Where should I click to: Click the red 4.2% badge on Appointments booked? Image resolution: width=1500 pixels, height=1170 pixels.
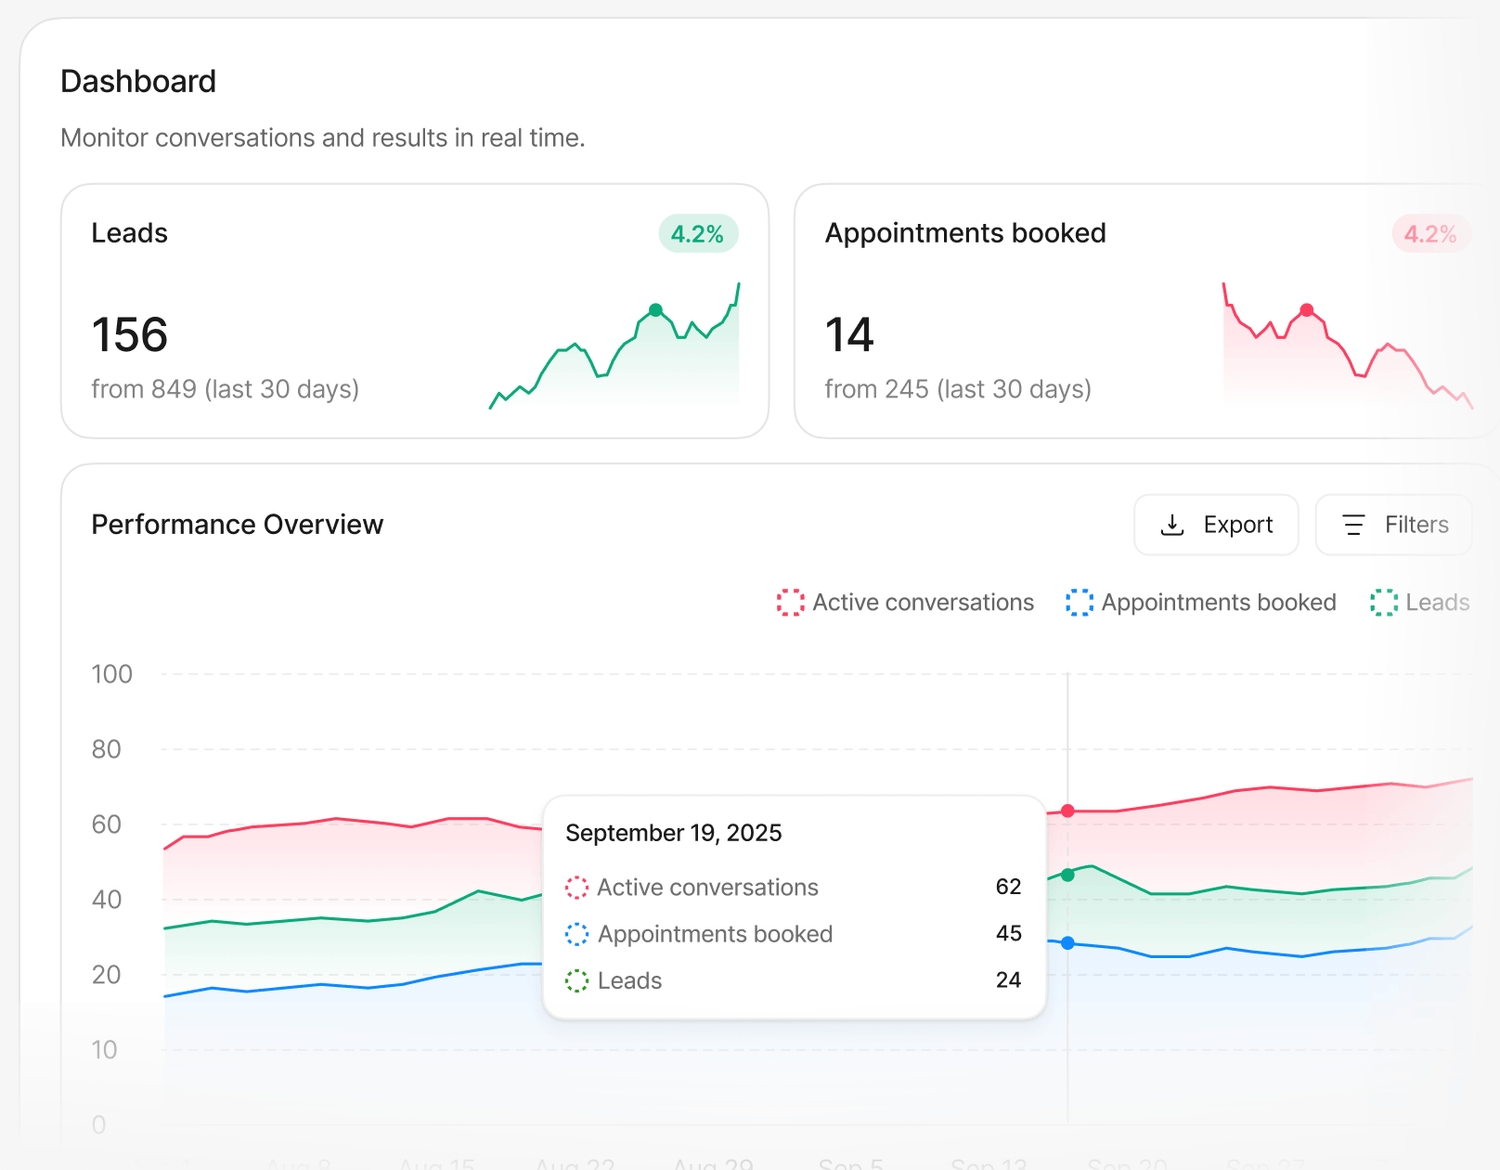[1431, 234]
